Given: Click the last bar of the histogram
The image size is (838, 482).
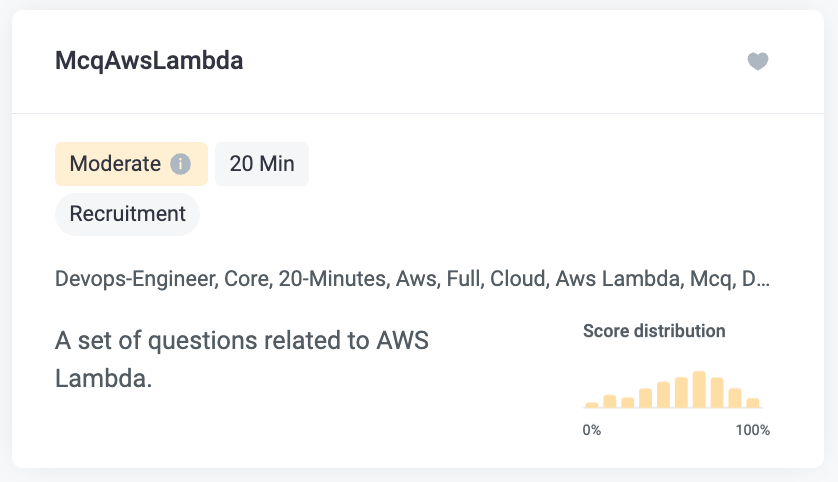Looking at the screenshot, I should 752,403.
